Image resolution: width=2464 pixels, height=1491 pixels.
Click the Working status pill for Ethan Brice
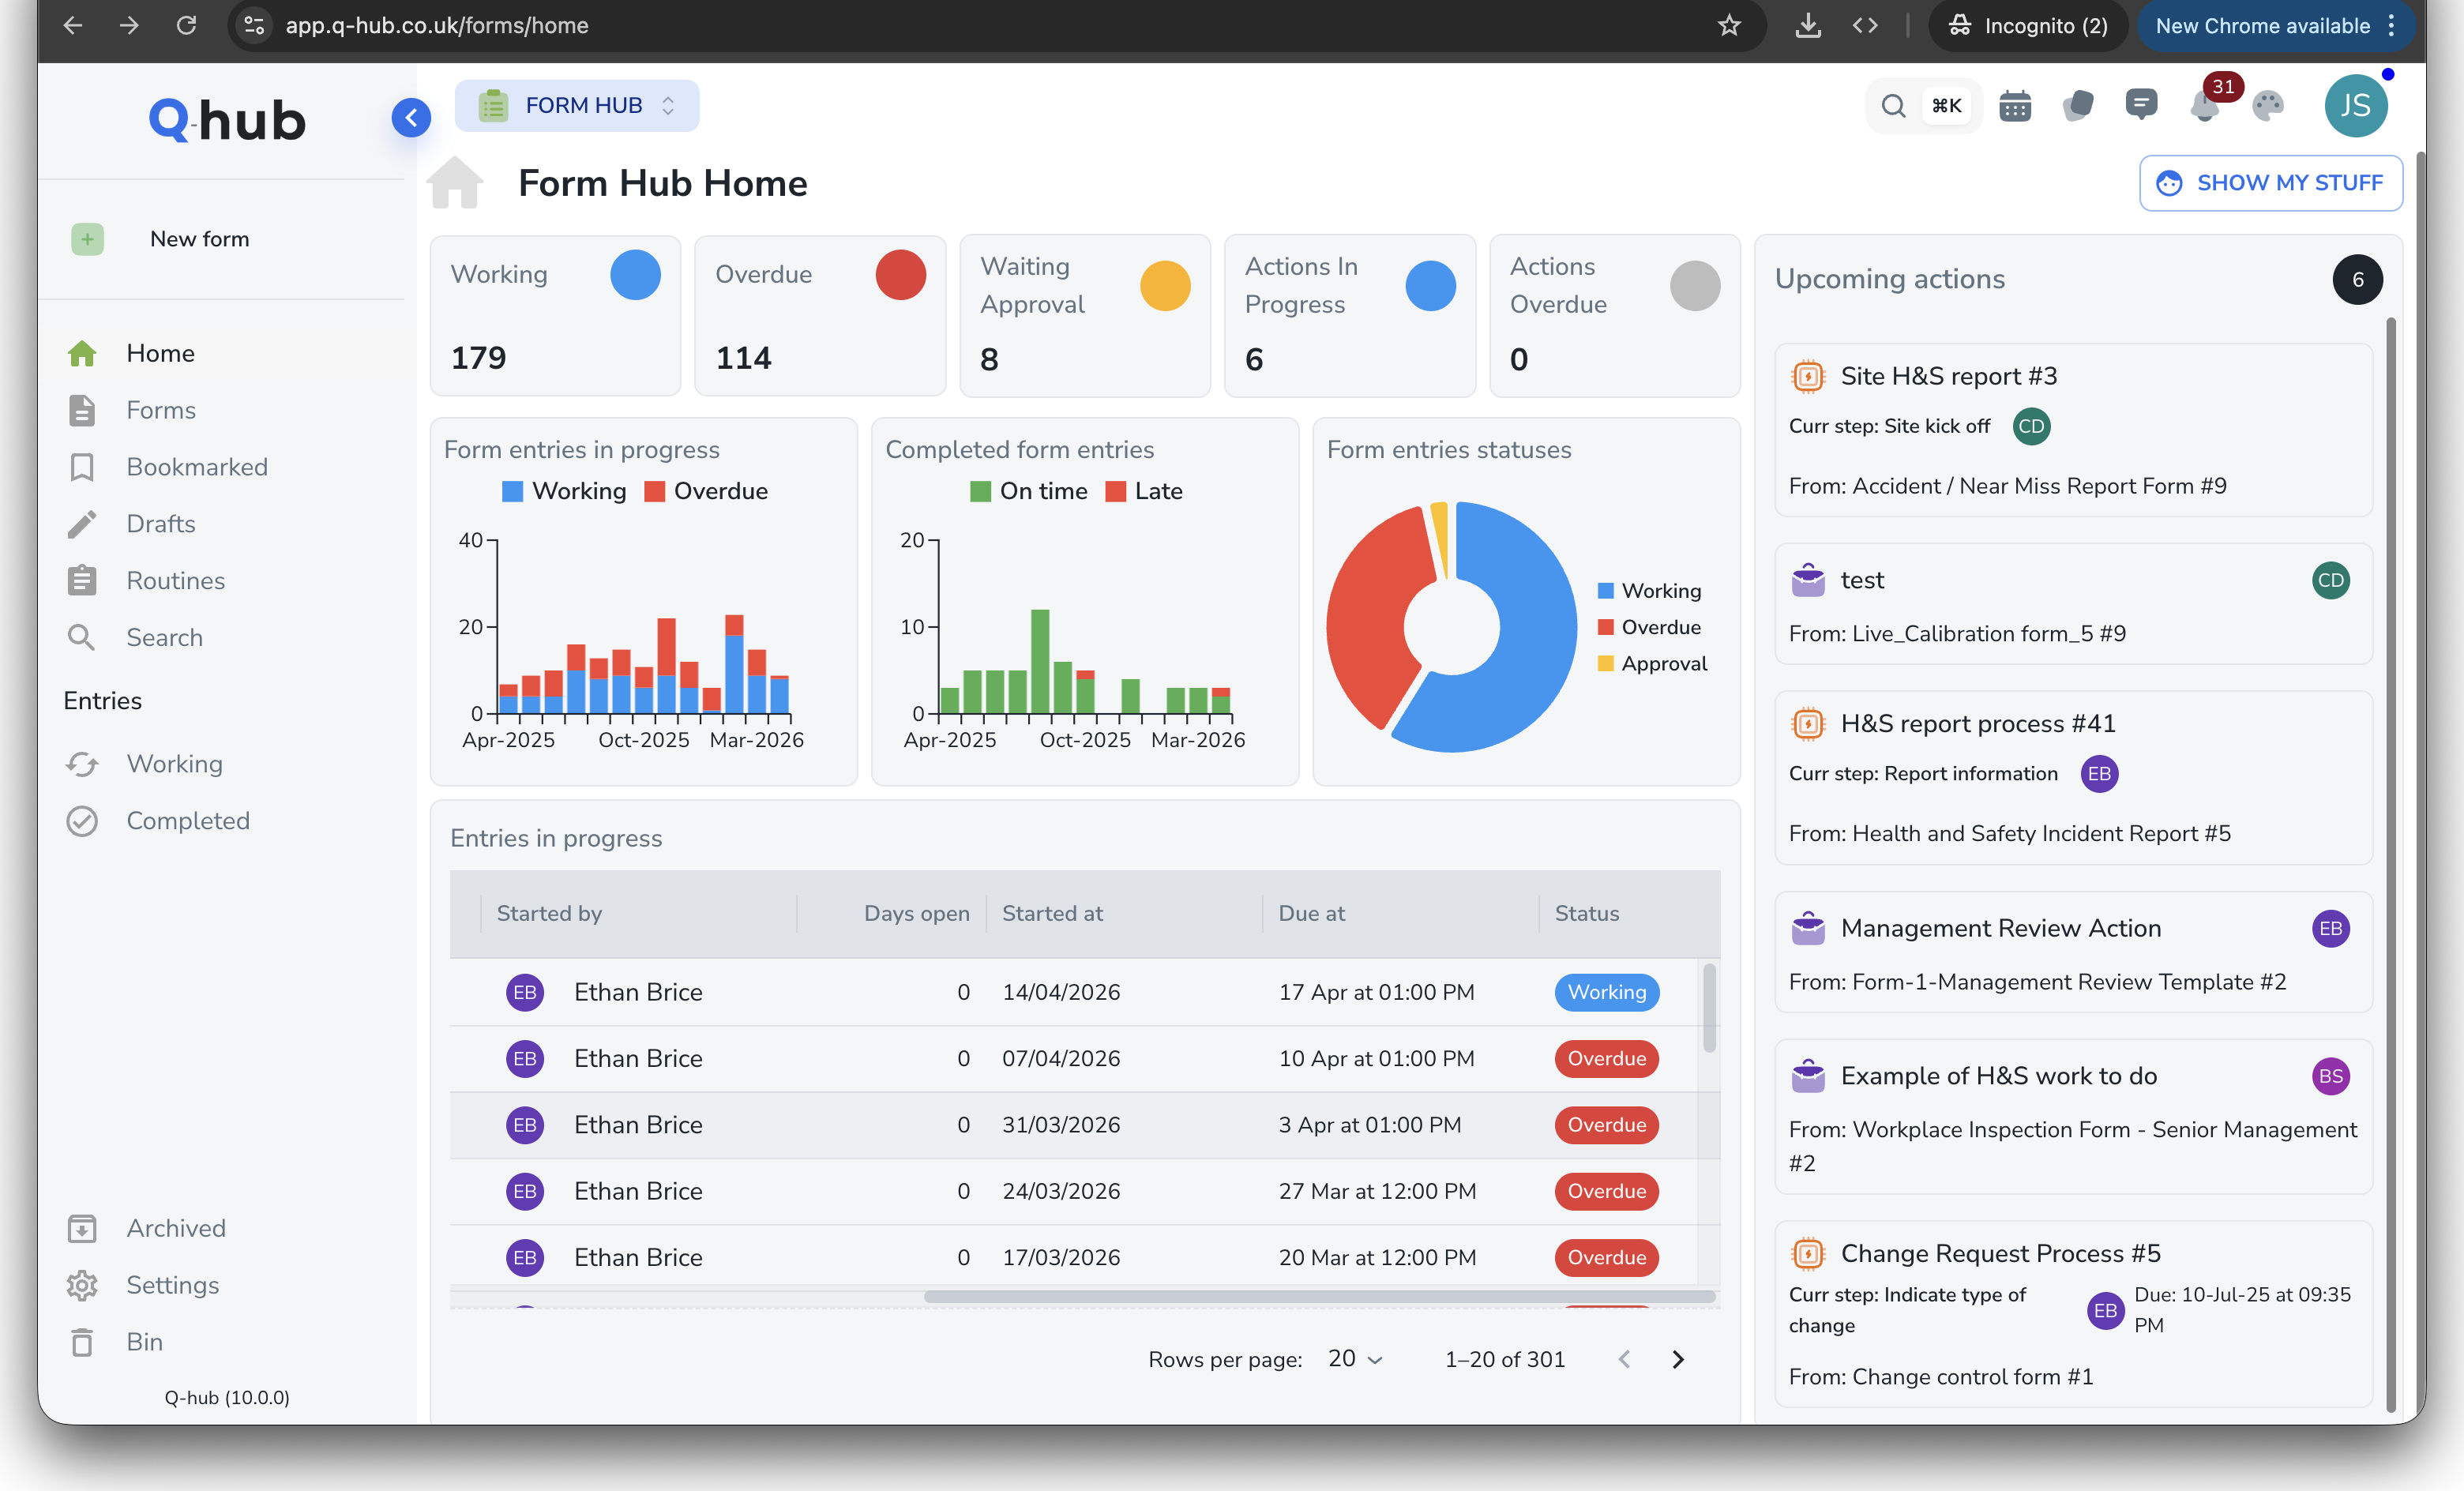pyautogui.click(x=1606, y=992)
